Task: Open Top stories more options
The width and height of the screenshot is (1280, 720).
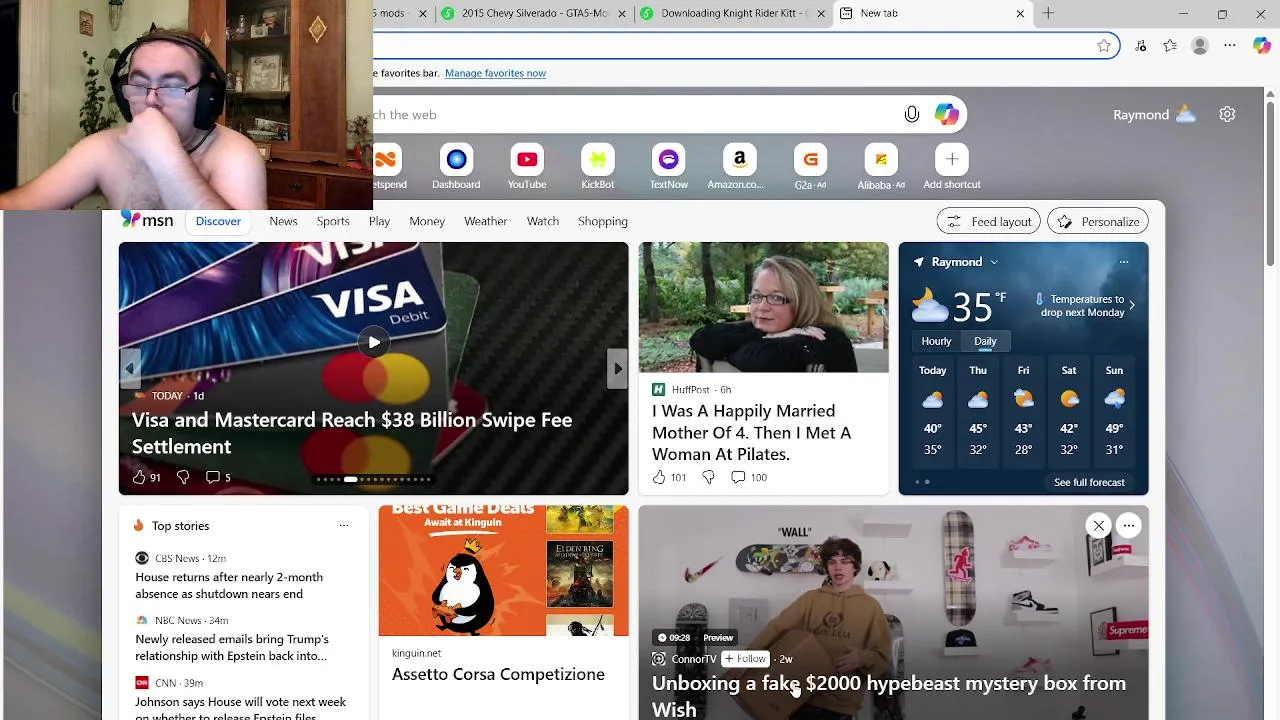Action: [343, 525]
